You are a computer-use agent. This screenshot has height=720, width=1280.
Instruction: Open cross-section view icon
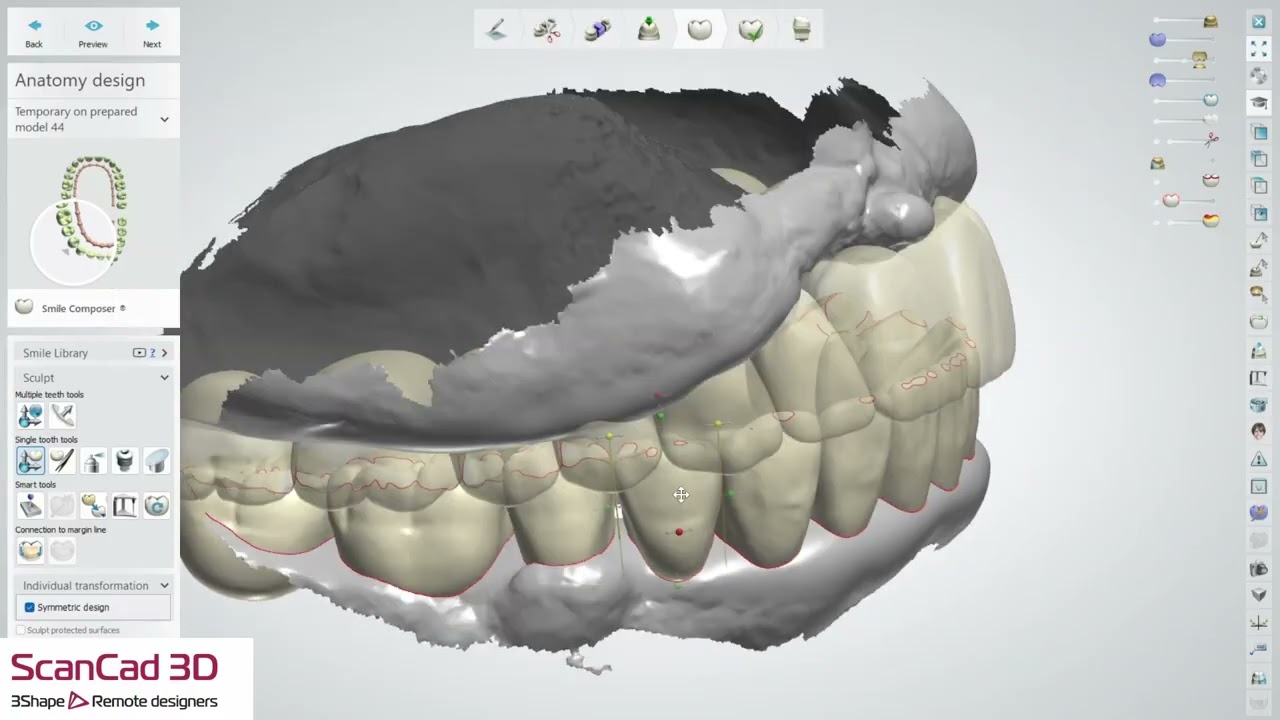point(1259,486)
